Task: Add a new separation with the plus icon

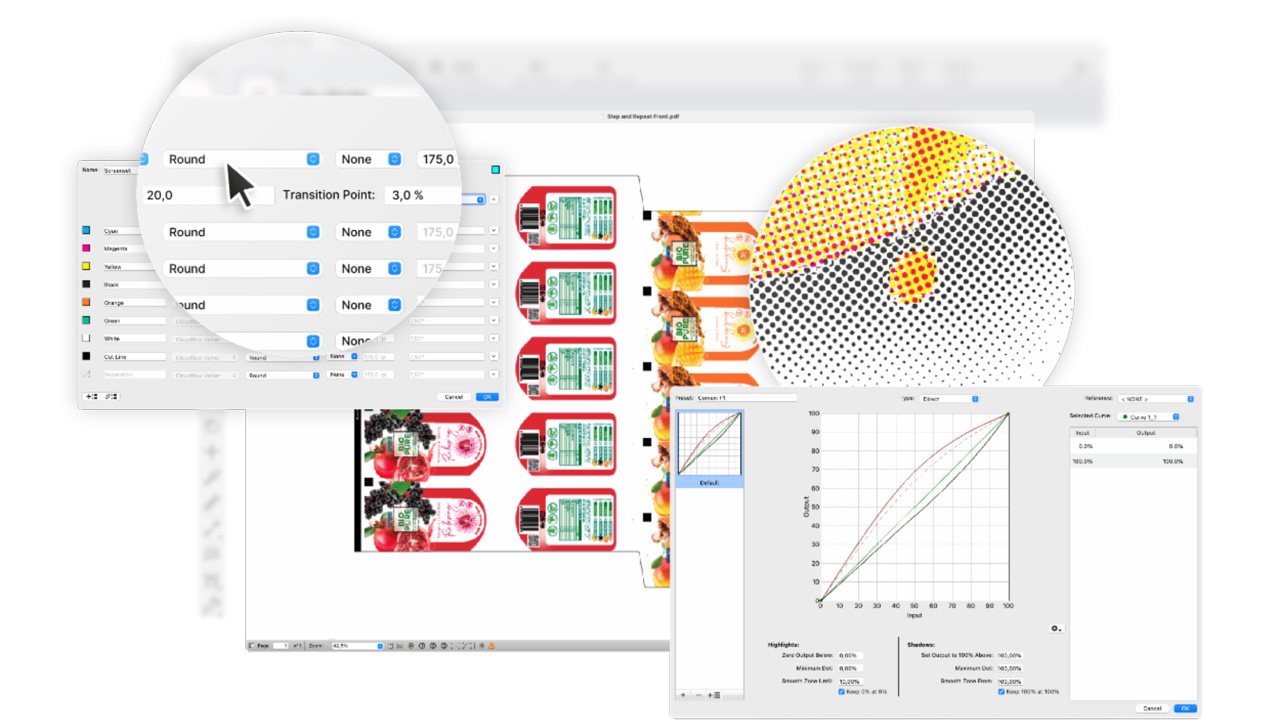Action: (x=91, y=397)
